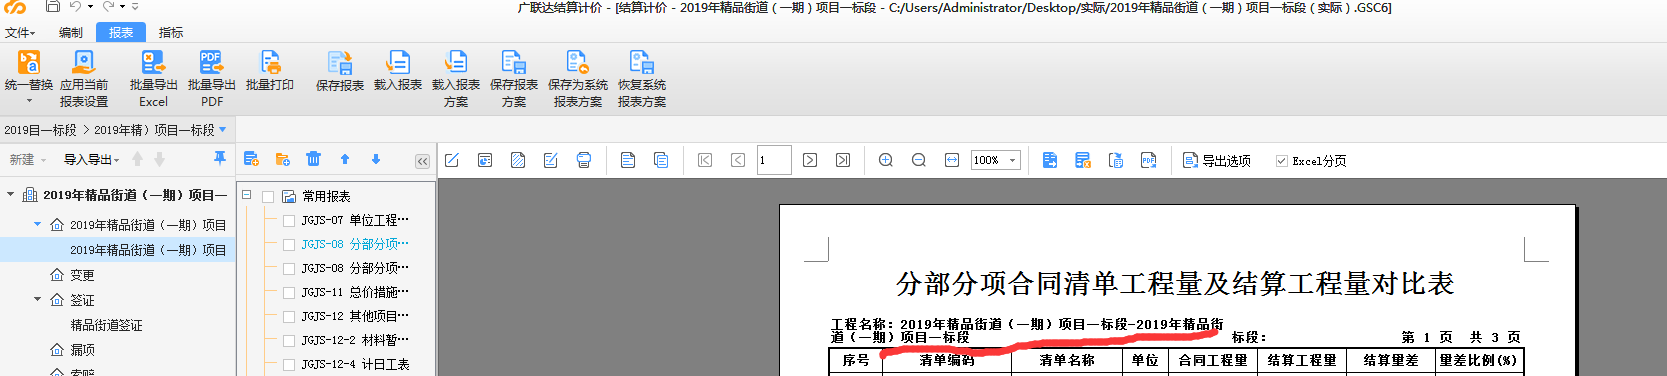
Task: Check the JGJS-12-2 材料暂 report checkbox
Action: [x=289, y=341]
